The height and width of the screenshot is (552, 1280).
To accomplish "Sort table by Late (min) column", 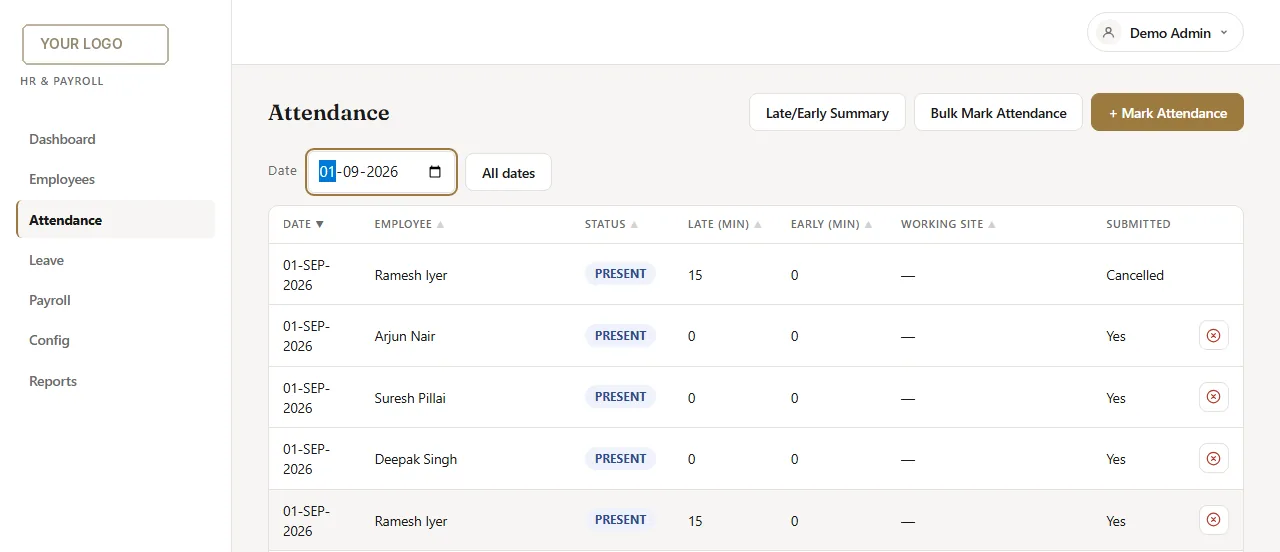I will pos(724,224).
